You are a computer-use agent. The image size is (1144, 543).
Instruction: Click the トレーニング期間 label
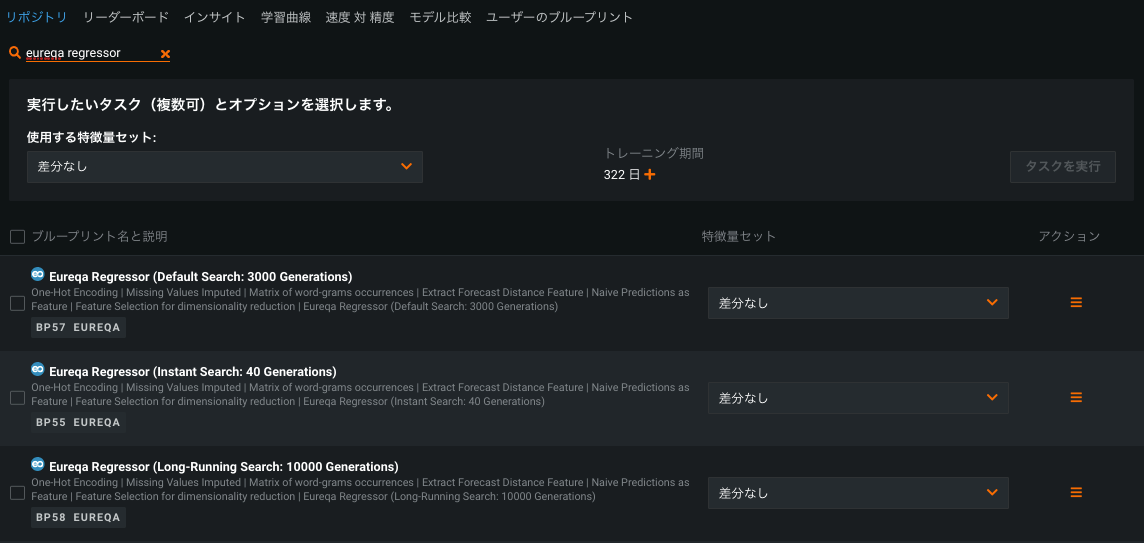[654, 153]
